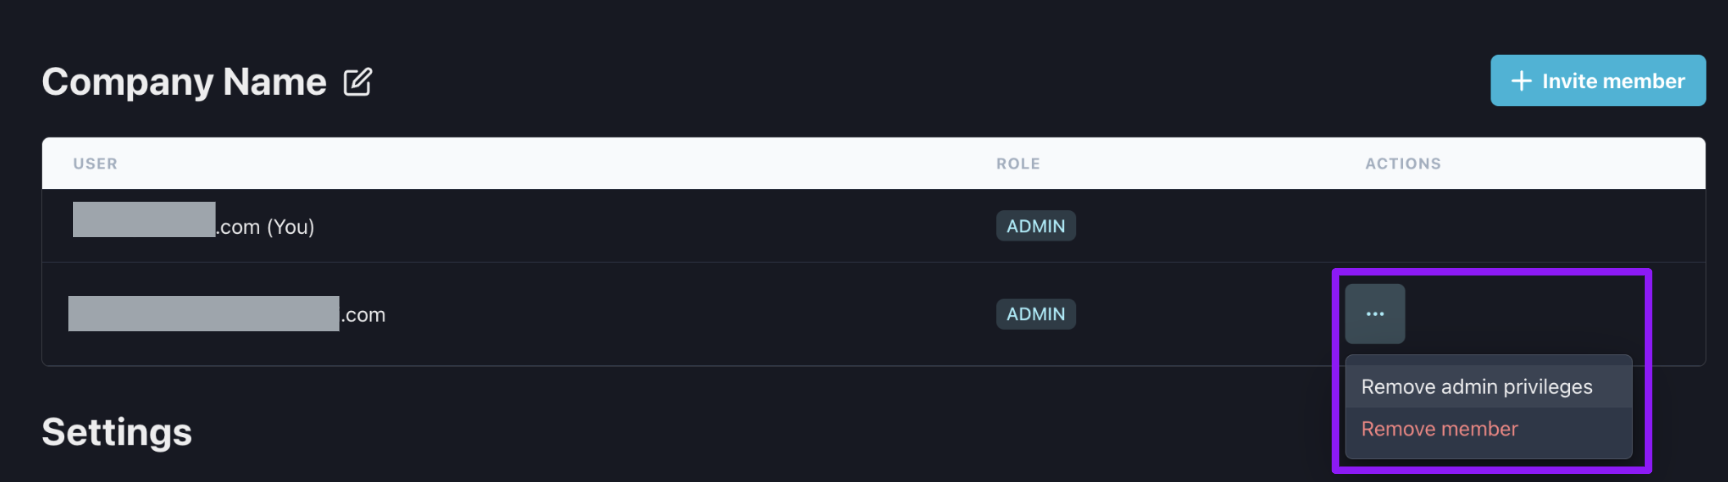Click the ADMIN badge on your own row

click(1036, 226)
